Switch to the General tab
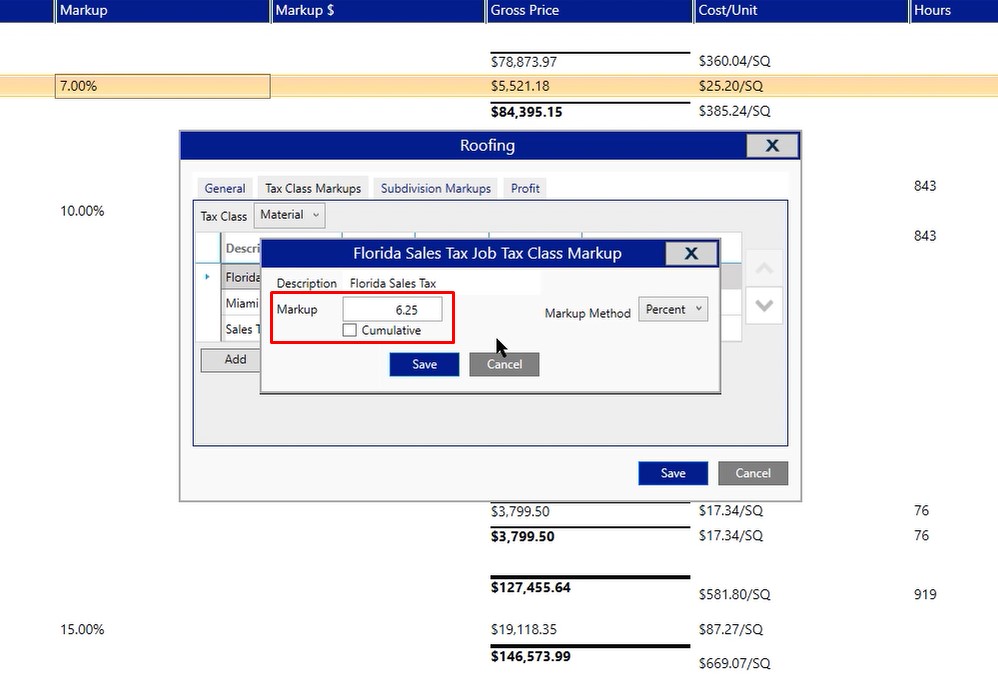 [x=225, y=188]
